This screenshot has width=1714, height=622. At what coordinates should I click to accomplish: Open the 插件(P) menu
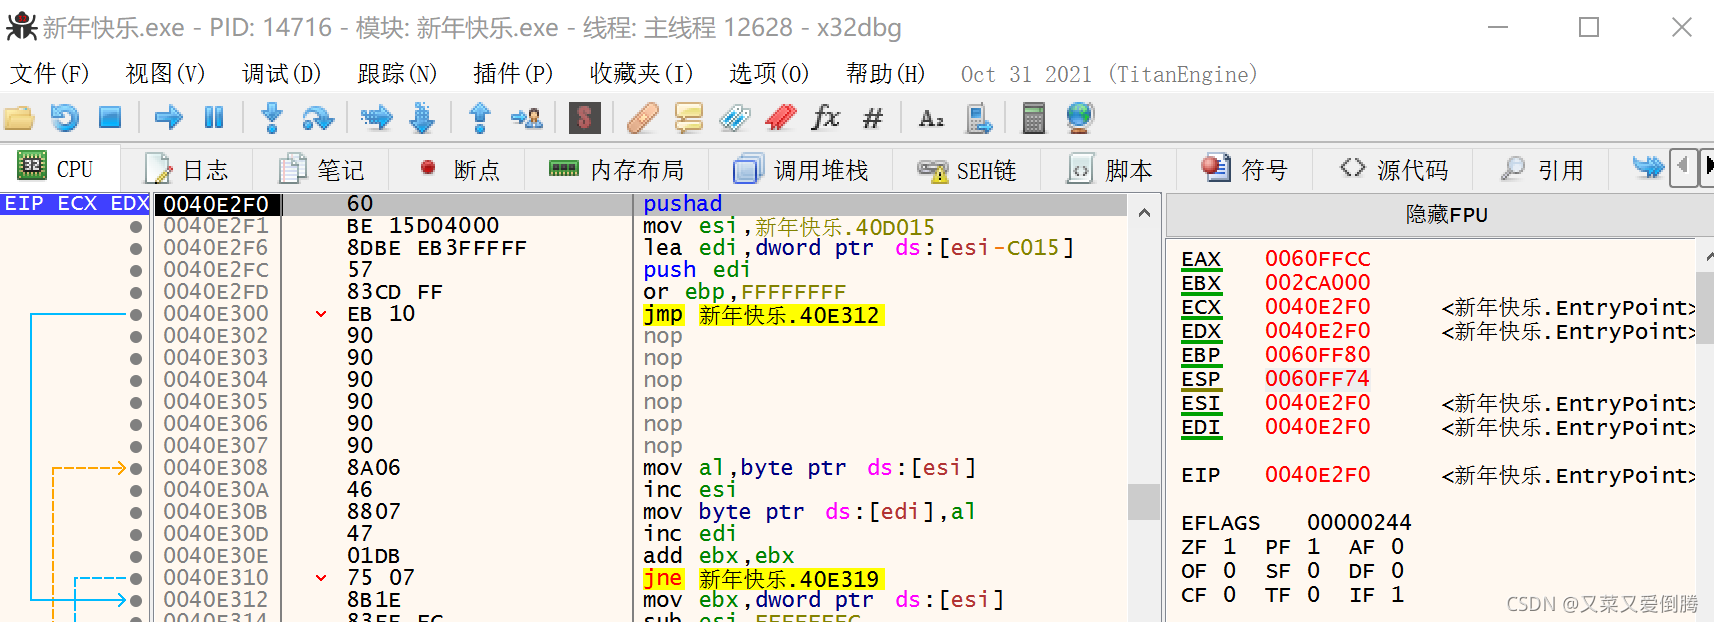click(x=513, y=74)
